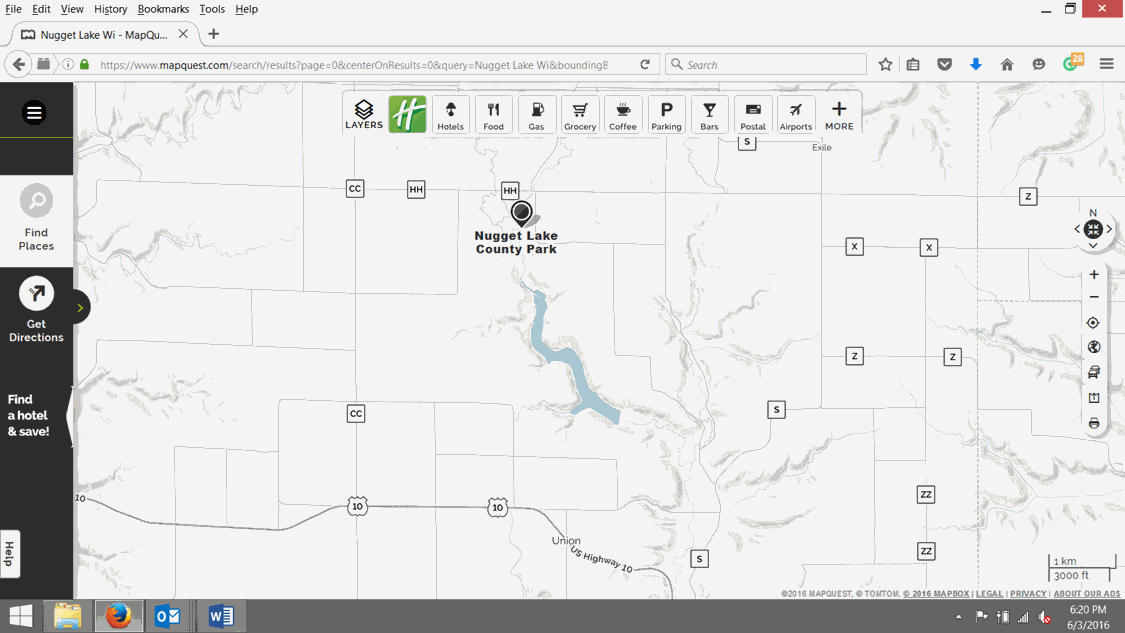This screenshot has width=1125, height=633.
Task: Bookmark this page with star
Action: pyautogui.click(x=885, y=65)
